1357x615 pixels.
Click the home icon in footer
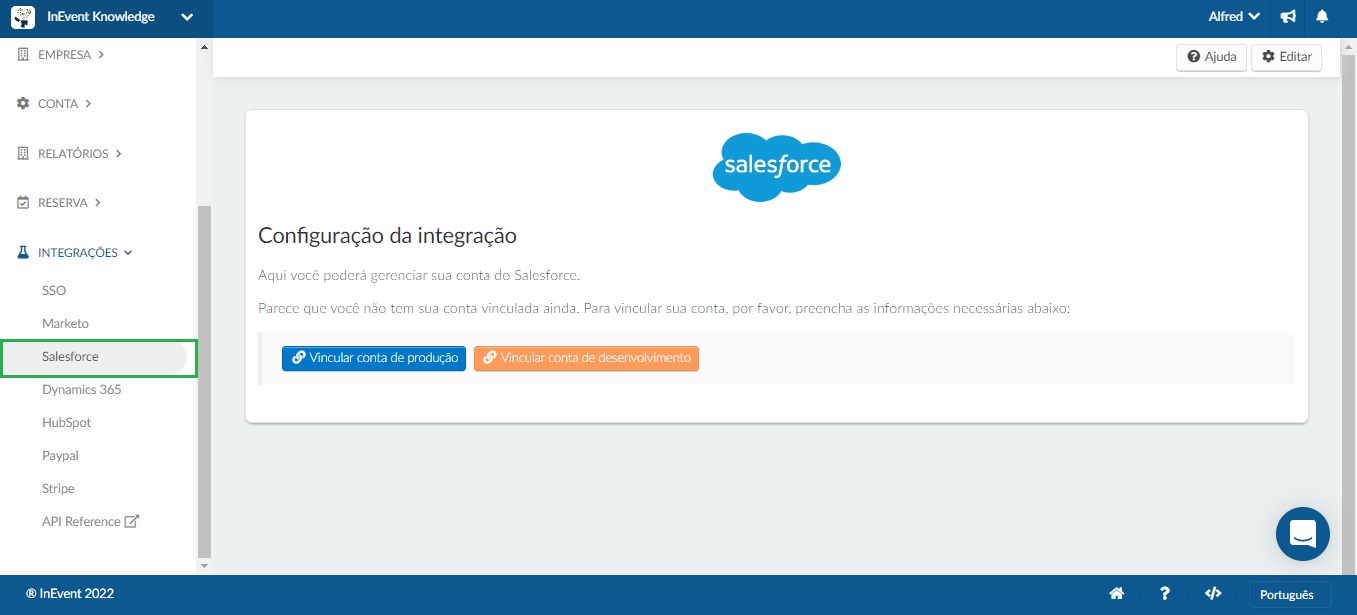[1117, 593]
